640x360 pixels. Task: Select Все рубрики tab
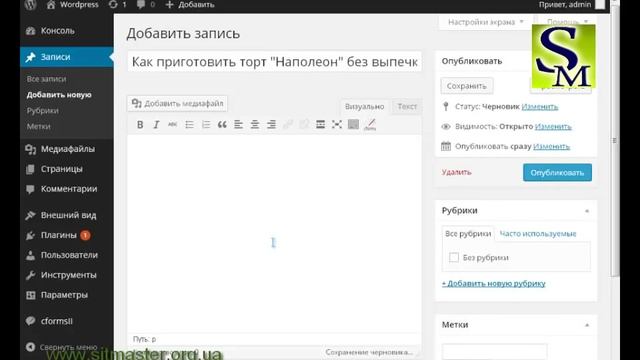click(x=468, y=234)
